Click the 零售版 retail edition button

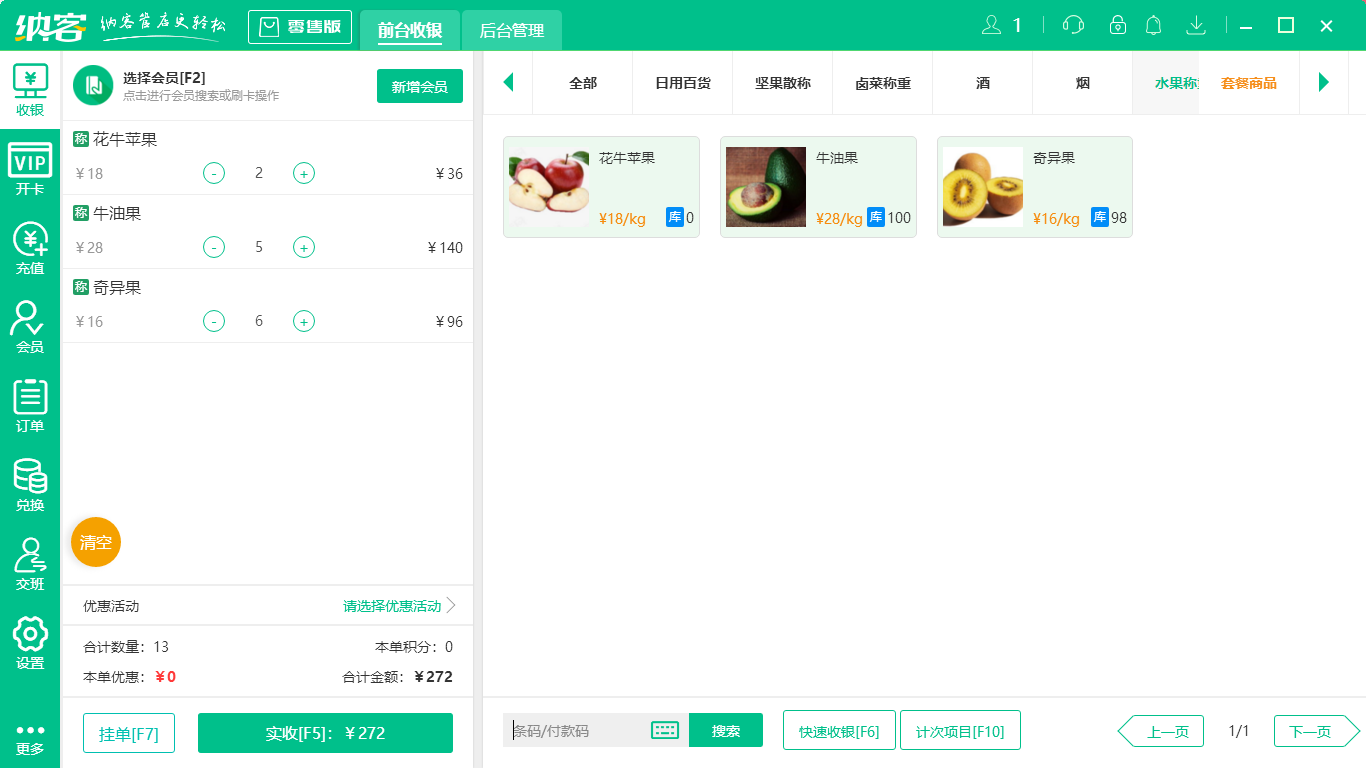click(300, 27)
